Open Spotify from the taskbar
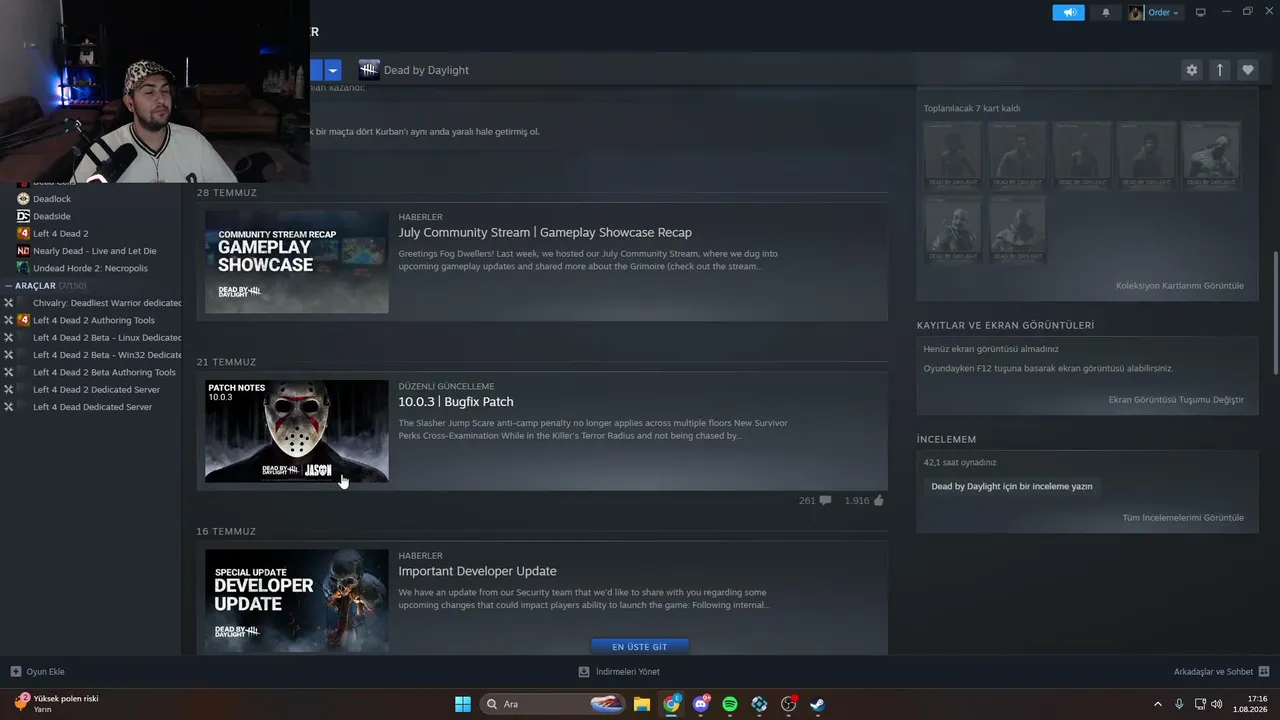The width and height of the screenshot is (1280, 720). coord(730,704)
